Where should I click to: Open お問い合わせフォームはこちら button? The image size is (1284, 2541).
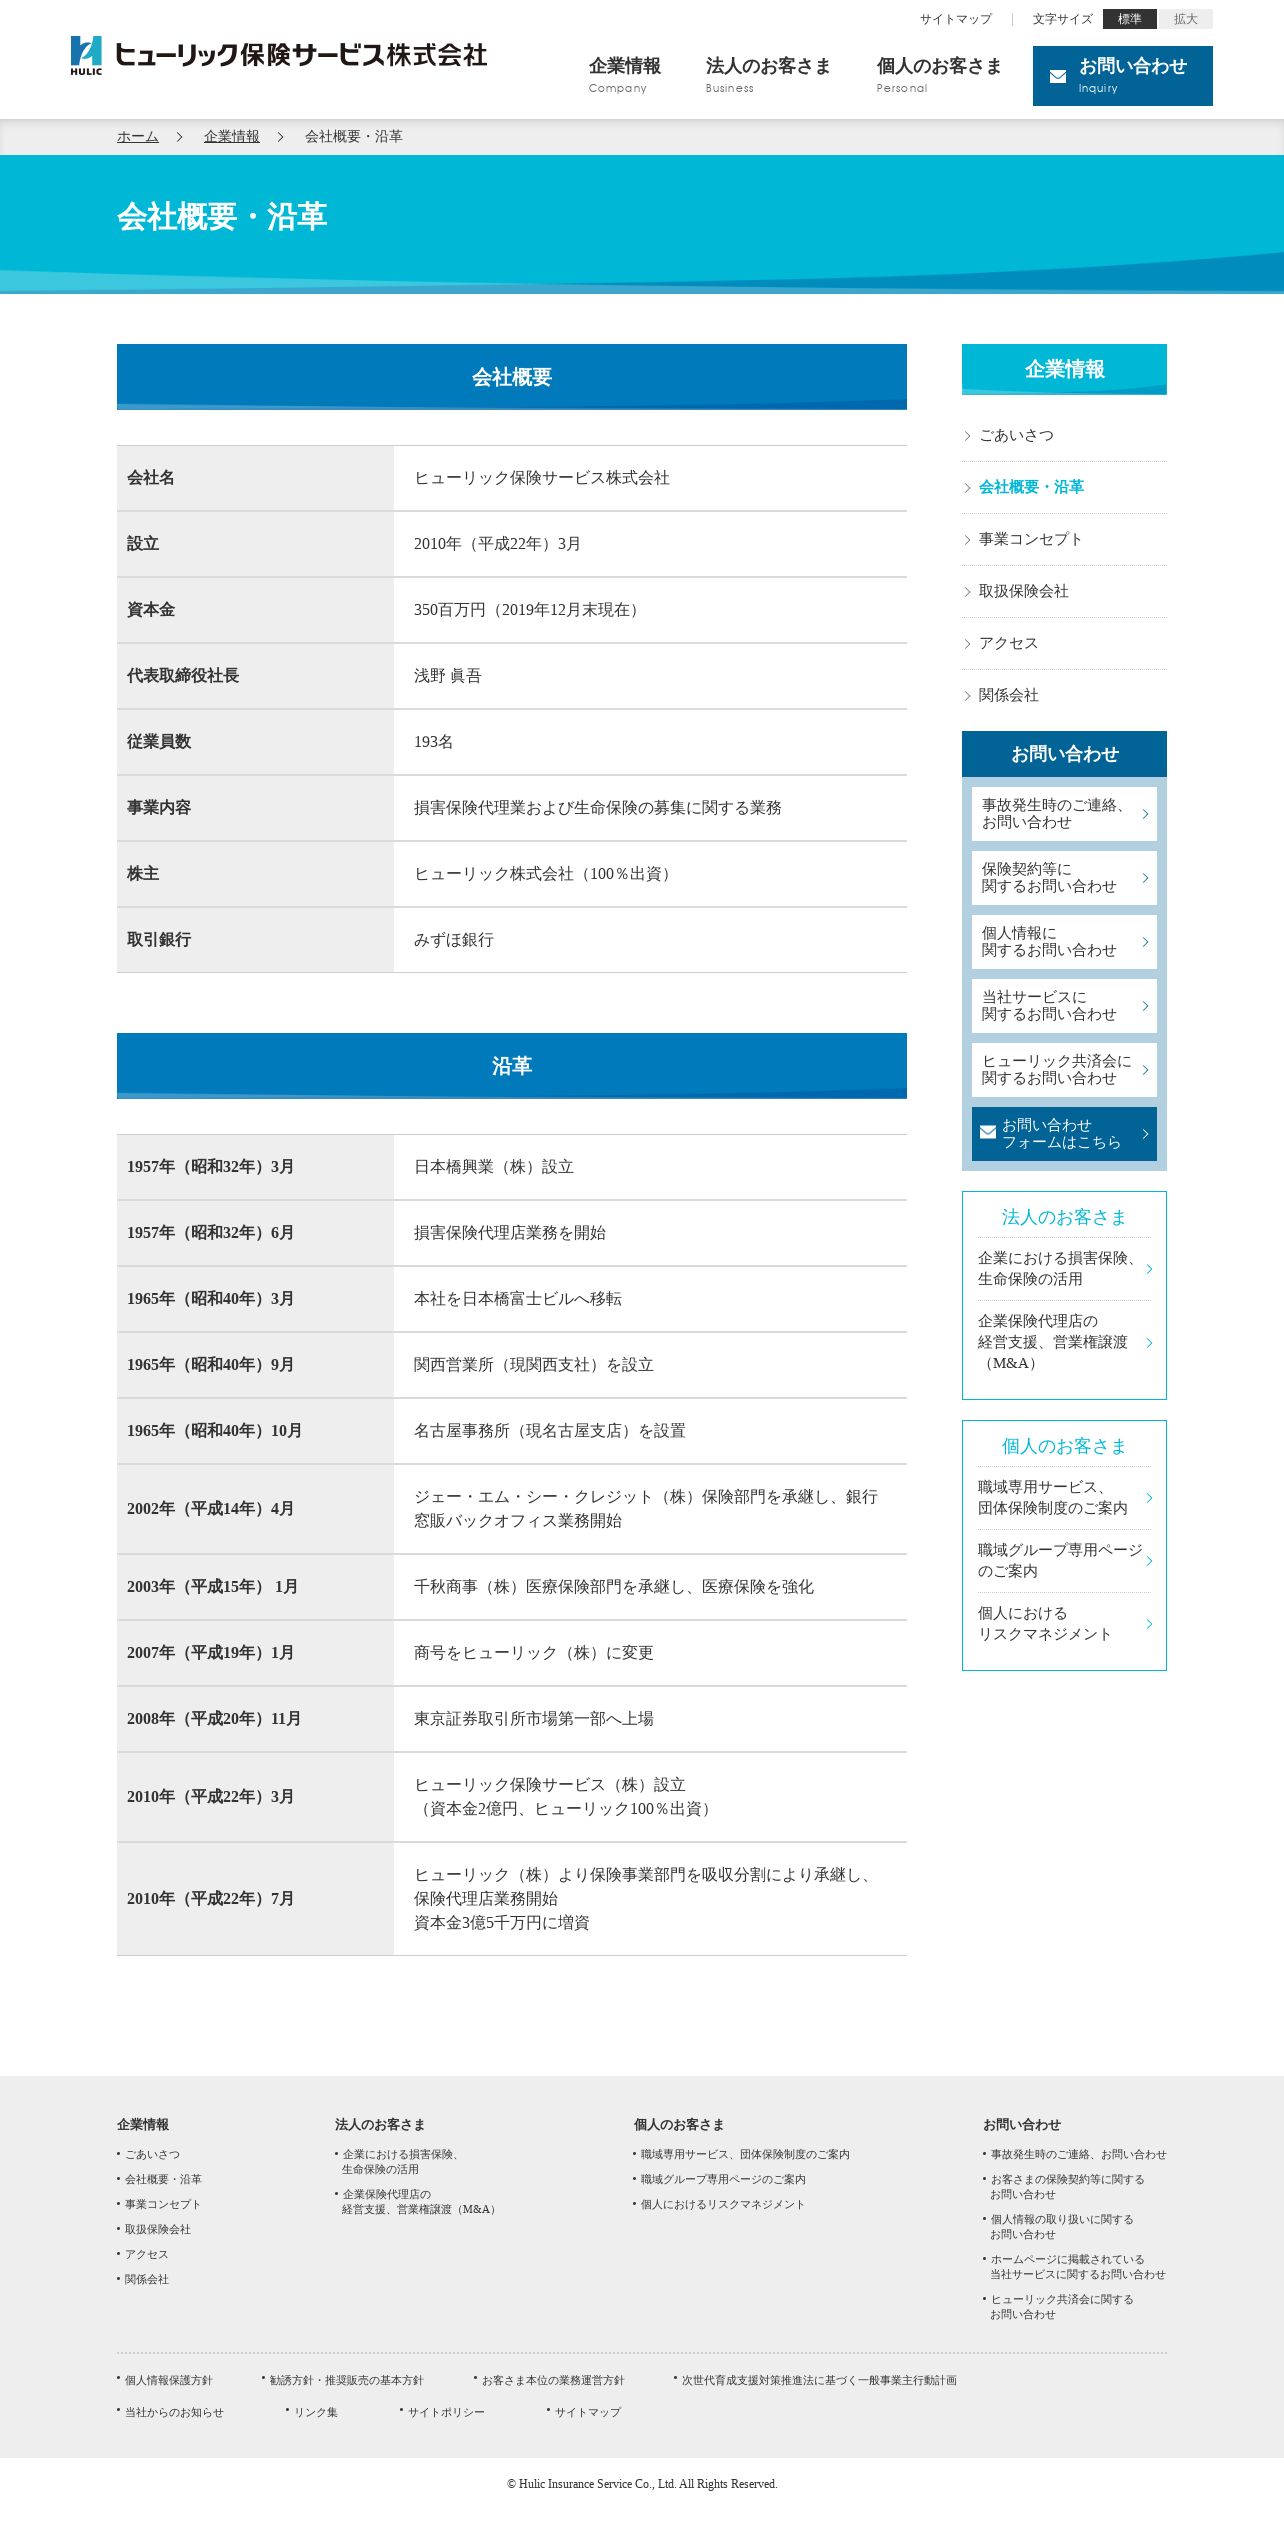1064,1134
